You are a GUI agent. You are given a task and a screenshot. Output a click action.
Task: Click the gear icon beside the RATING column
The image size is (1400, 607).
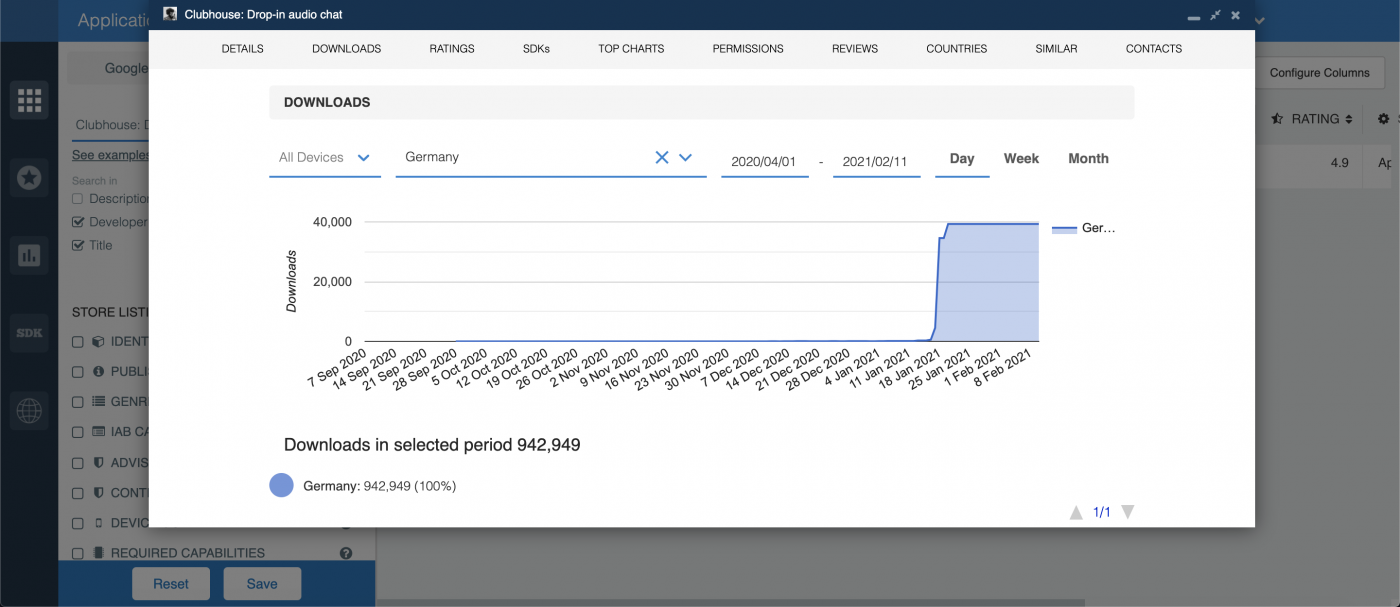[1384, 118]
